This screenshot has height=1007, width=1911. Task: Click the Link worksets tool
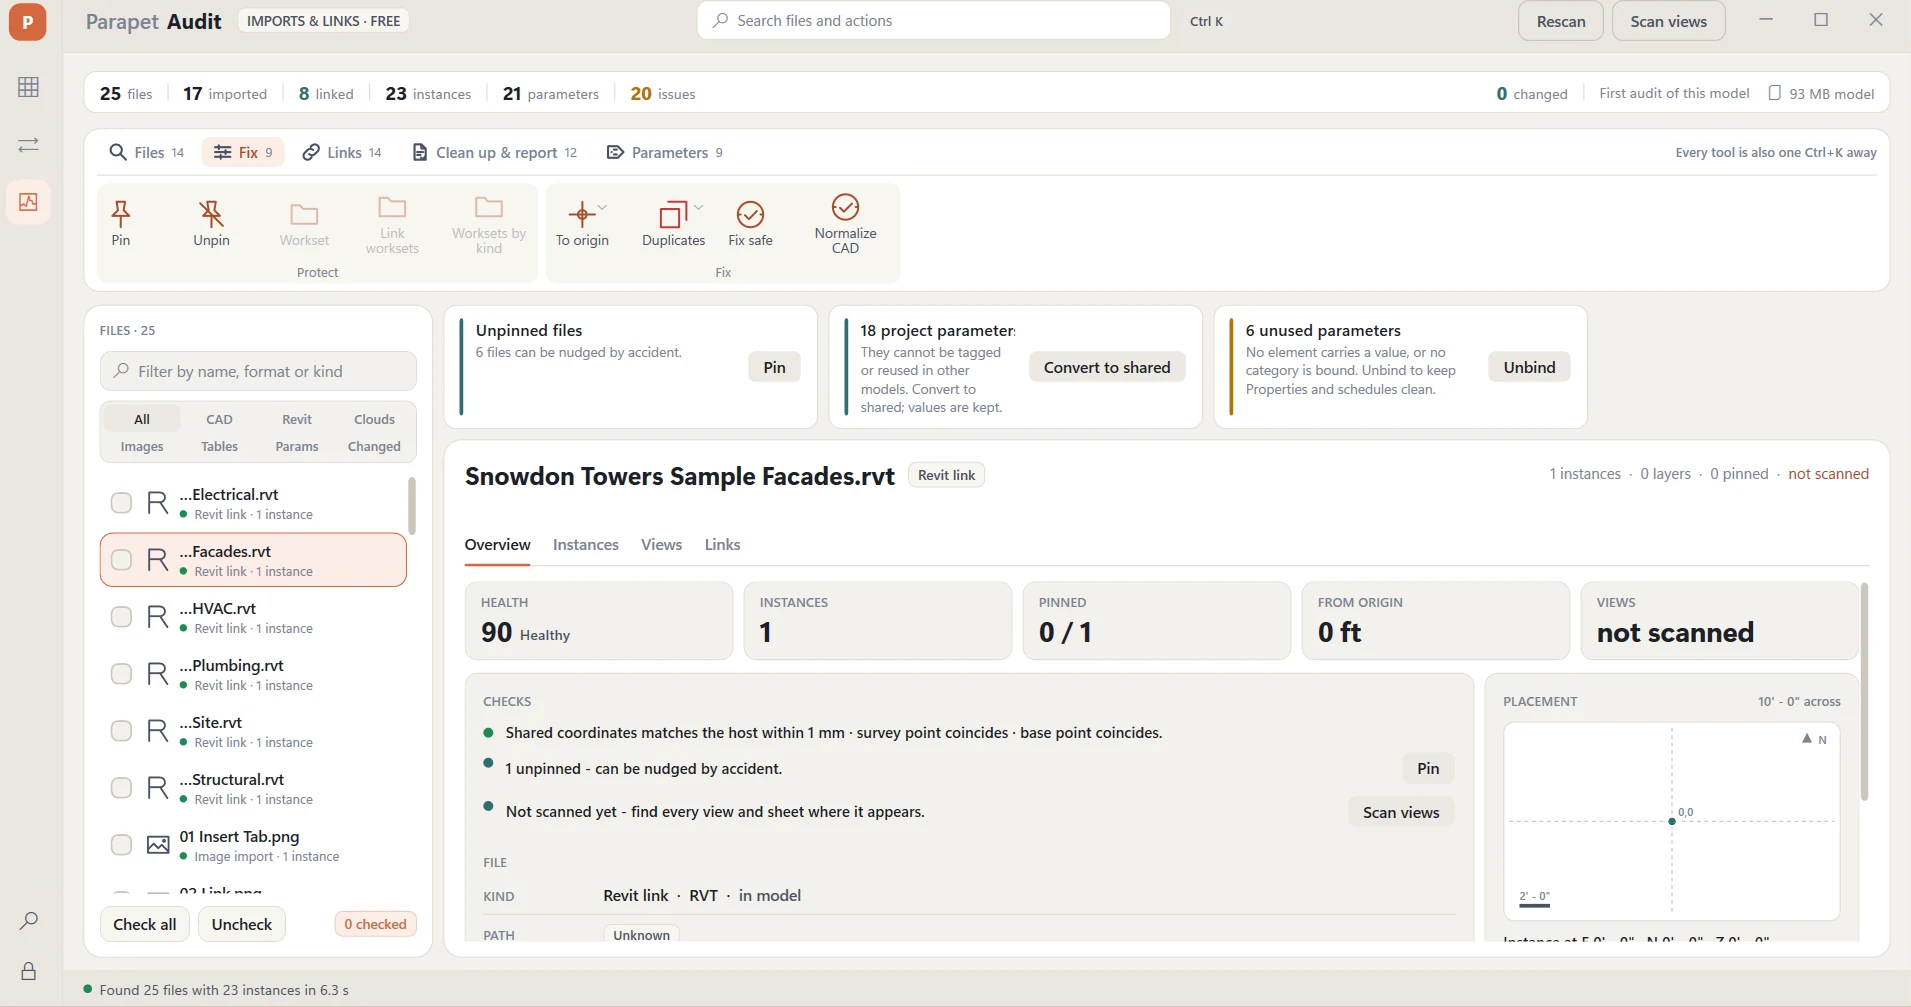pos(392,223)
